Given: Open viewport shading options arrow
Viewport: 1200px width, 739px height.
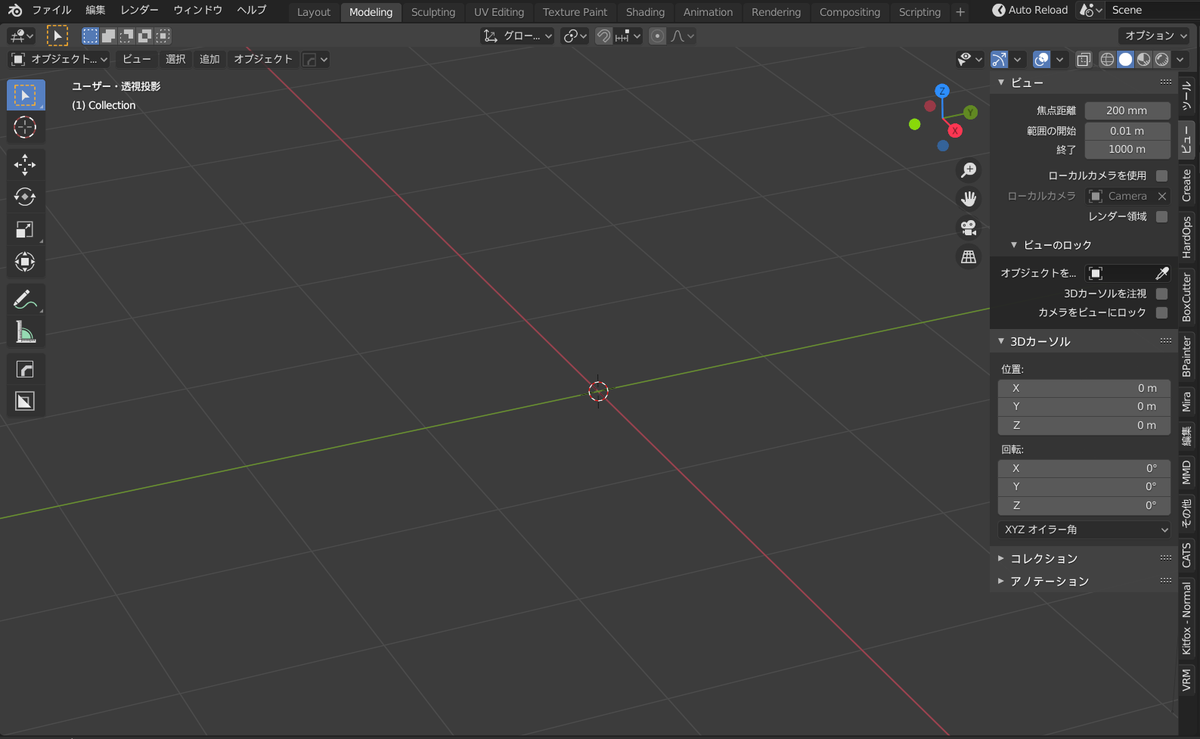Looking at the screenshot, I should coord(1180,60).
